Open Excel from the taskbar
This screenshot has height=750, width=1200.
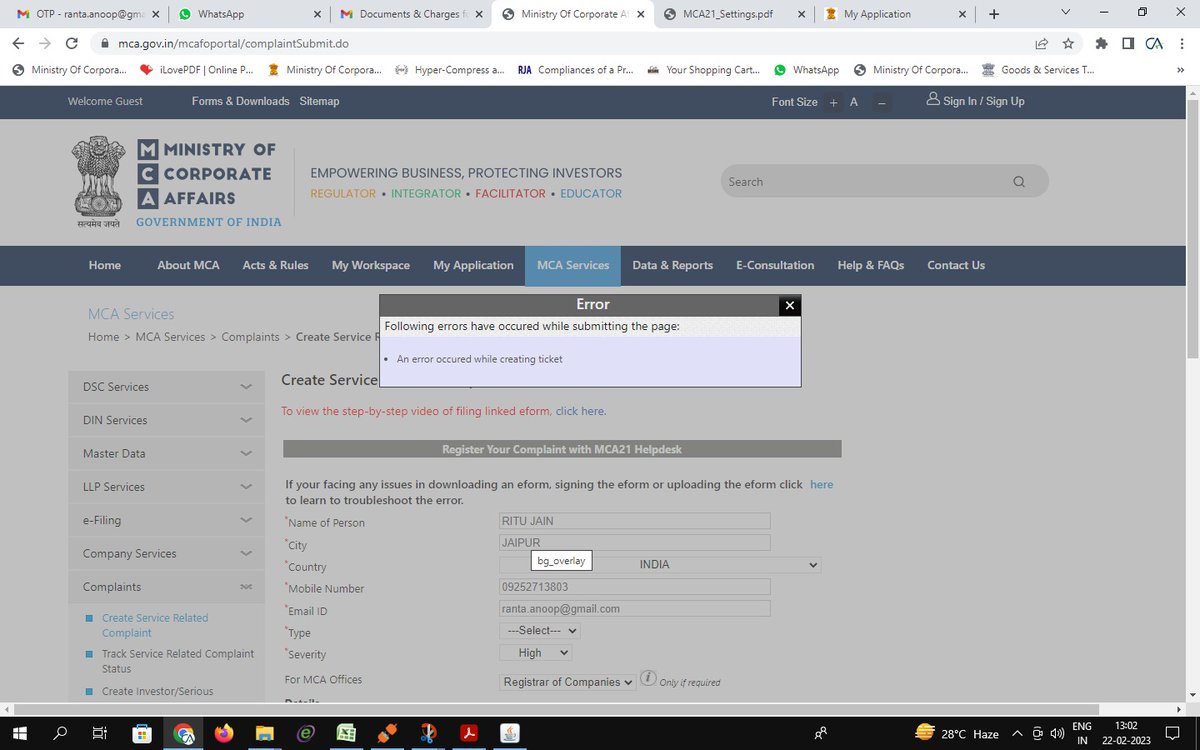point(346,733)
